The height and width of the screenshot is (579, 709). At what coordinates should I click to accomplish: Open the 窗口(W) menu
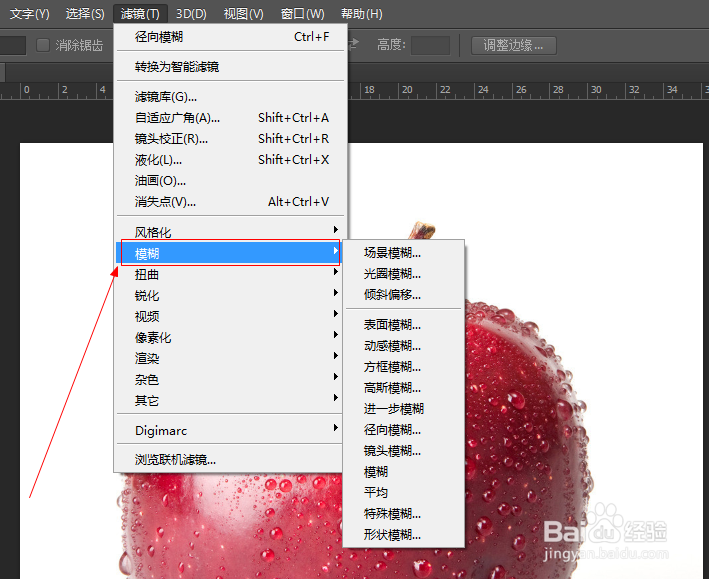pyautogui.click(x=303, y=14)
